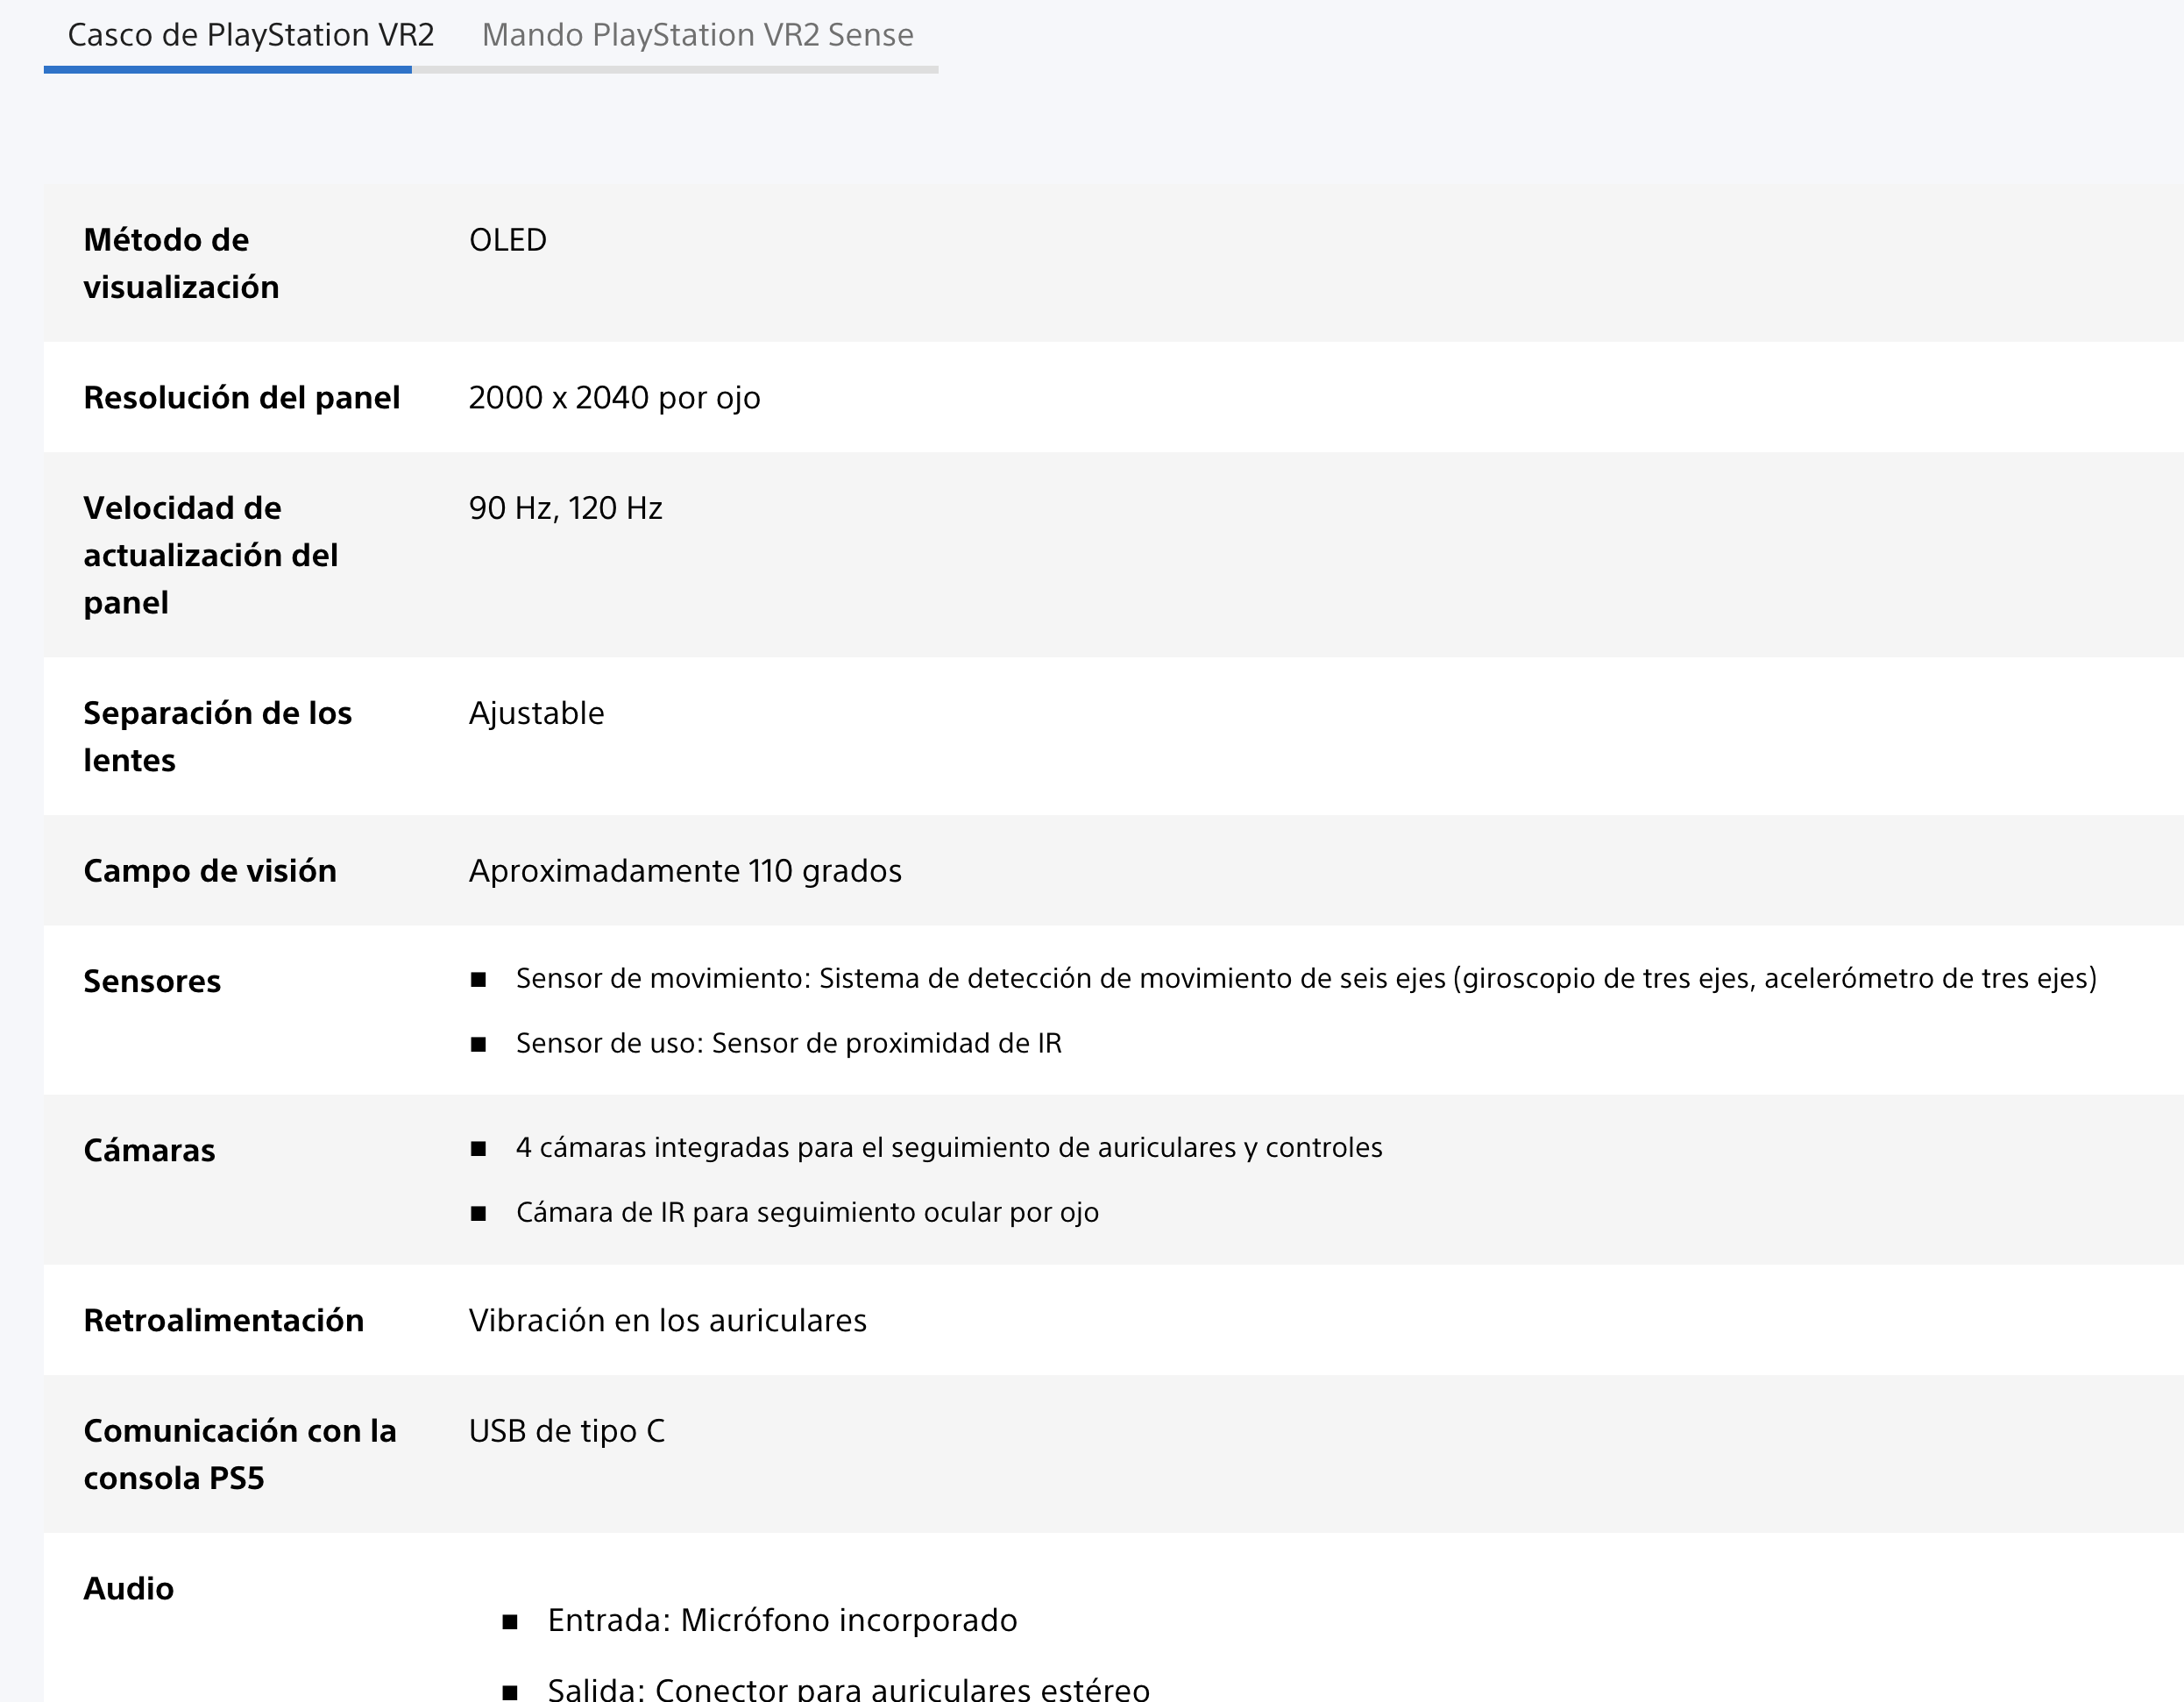Click Resolución del panel row header

coord(241,397)
